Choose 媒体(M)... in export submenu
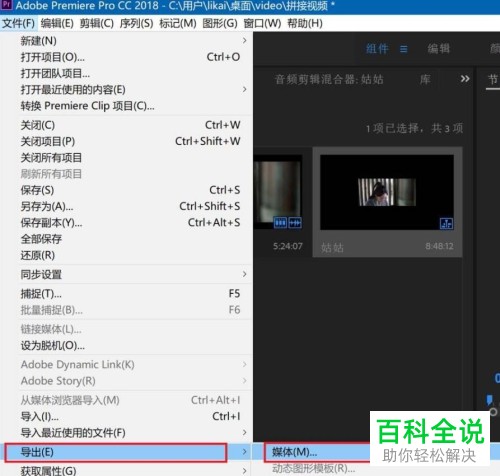 coord(294,452)
